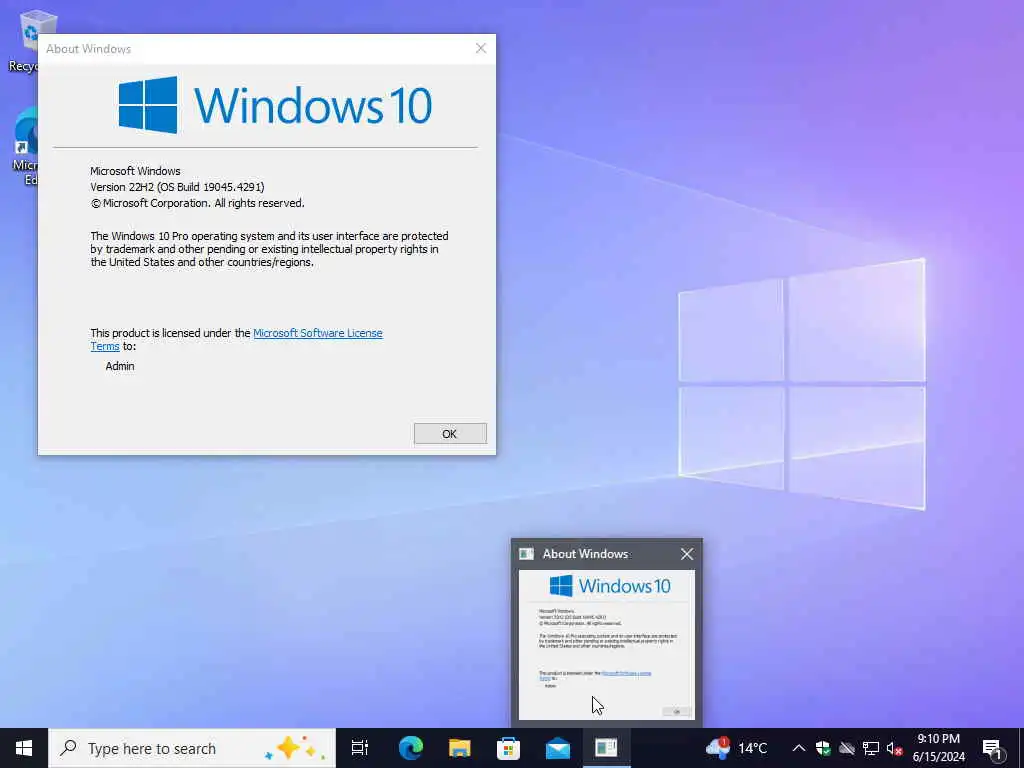Open the Mail app on the taskbar
Viewport: 1024px width, 768px height.
pos(558,748)
